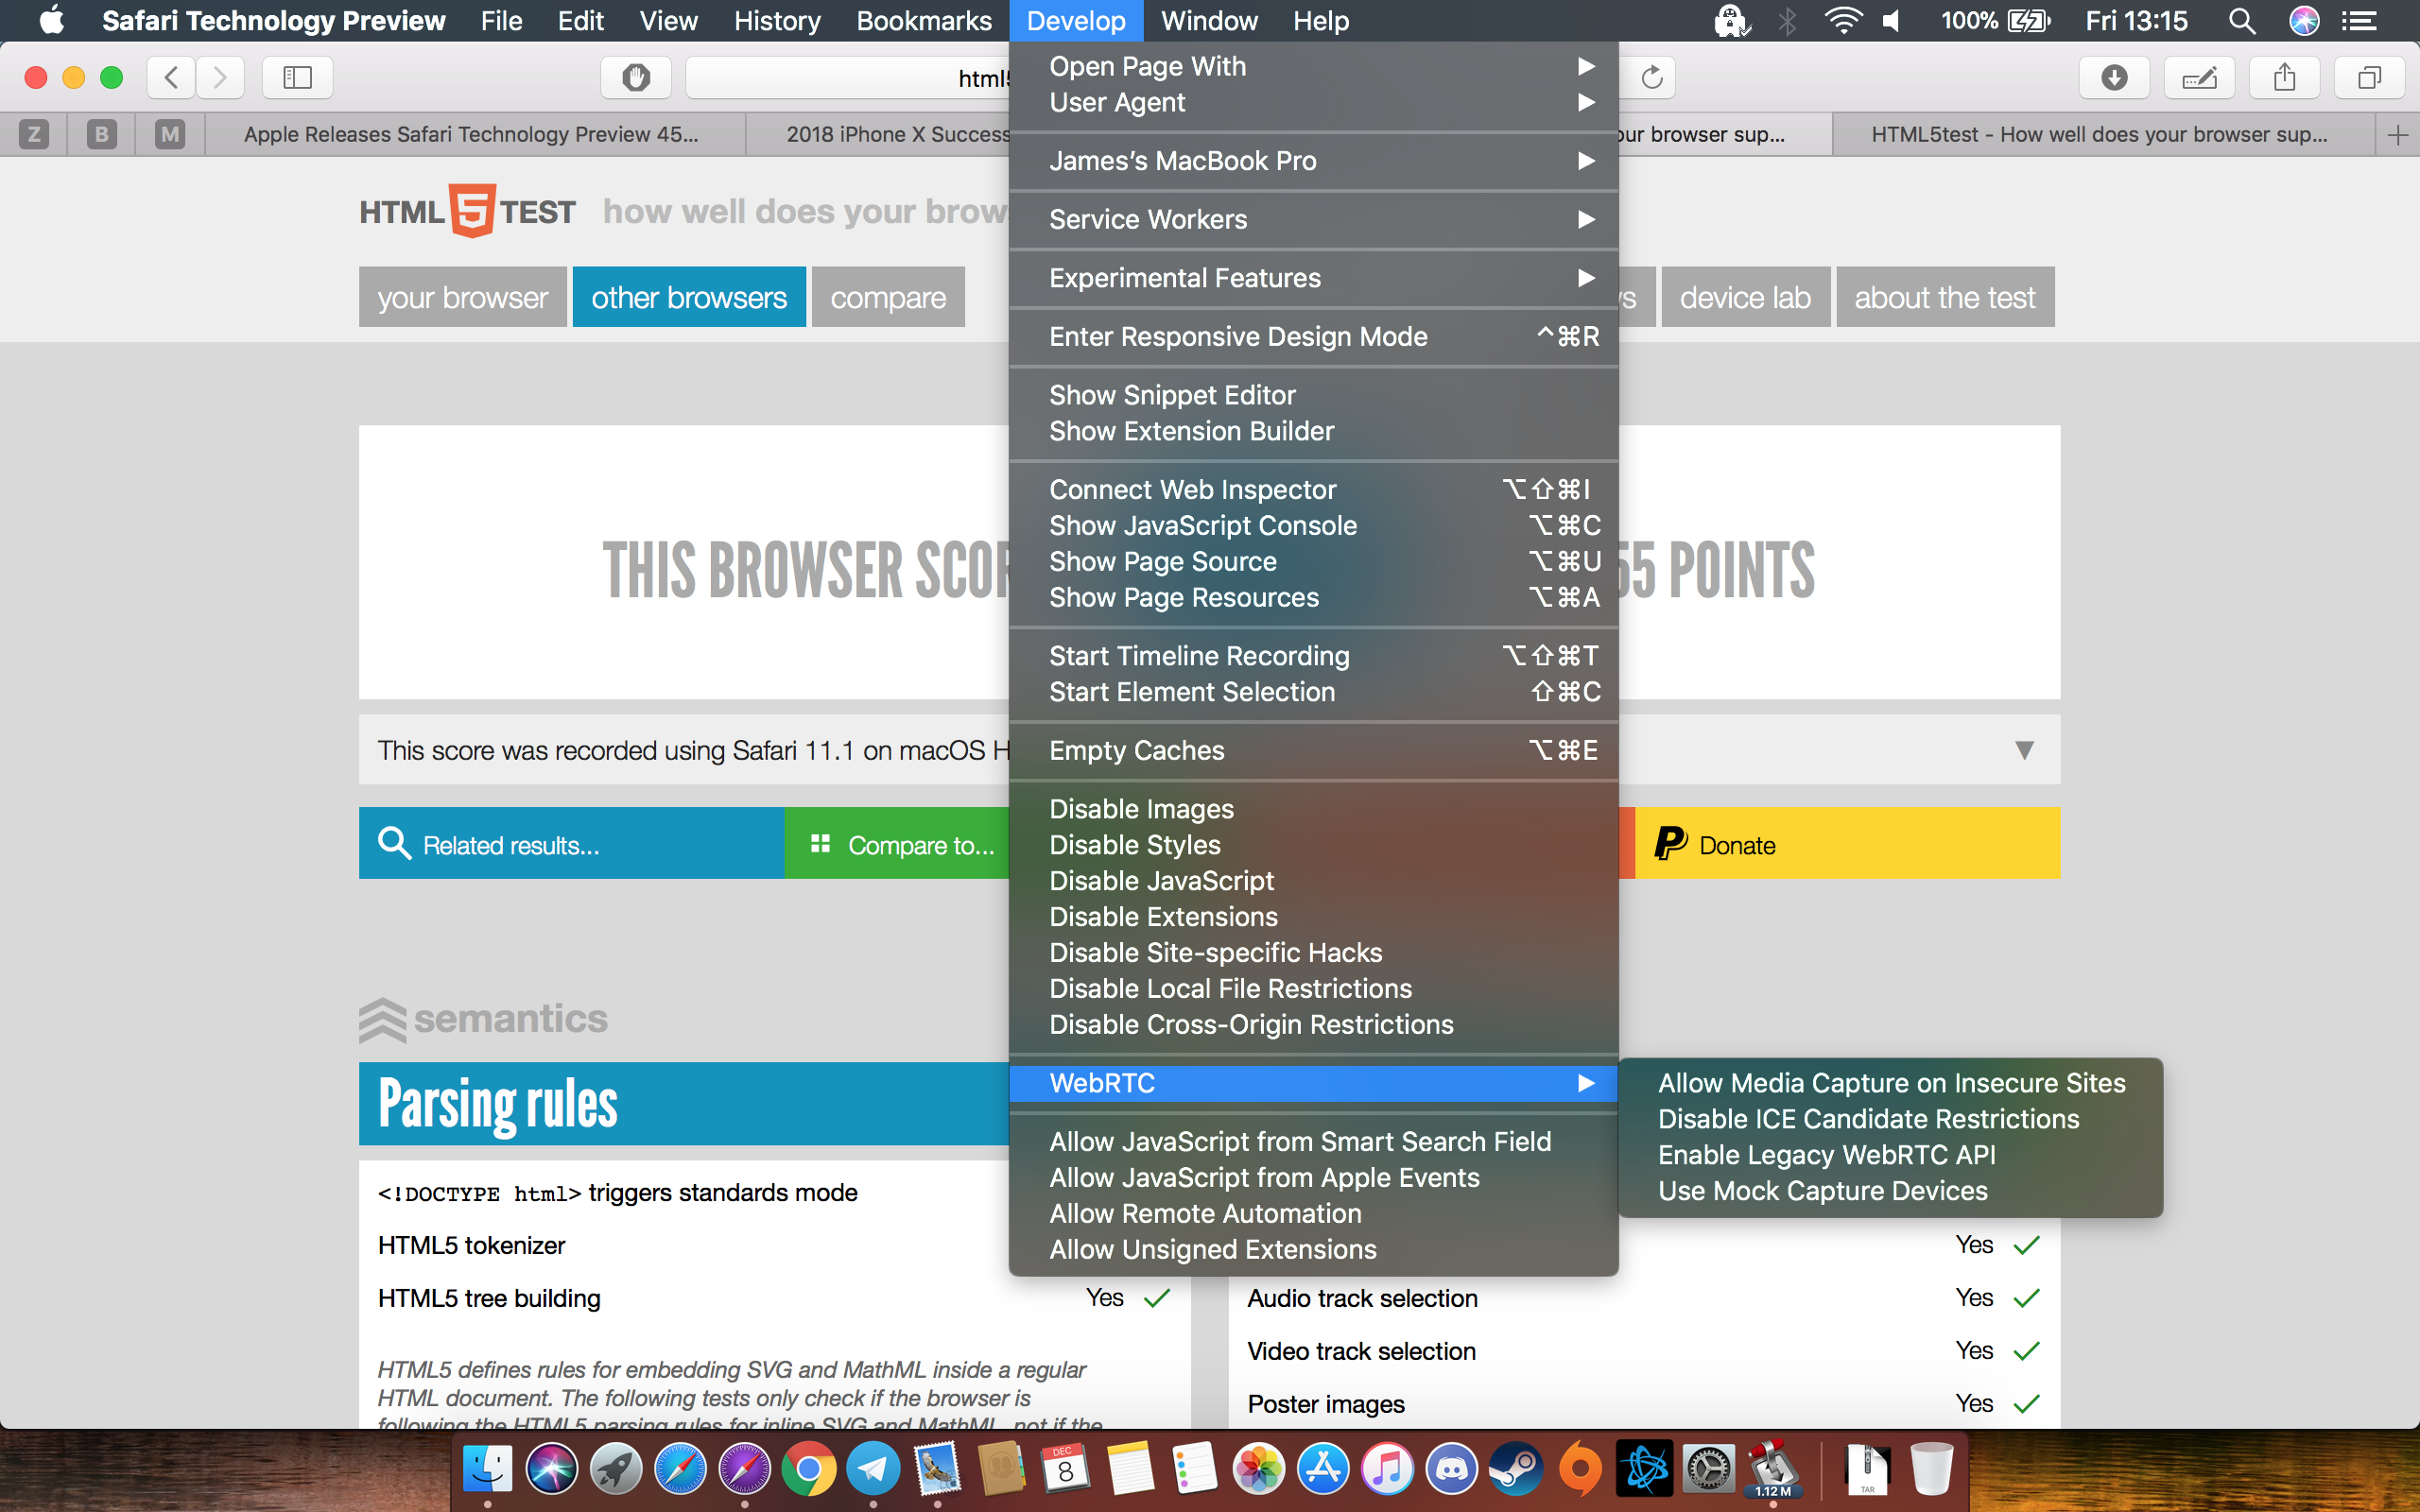This screenshot has width=2420, height=1512.
Task: Switch to Apple Releases Safari Technology Preview tab
Action: point(475,134)
